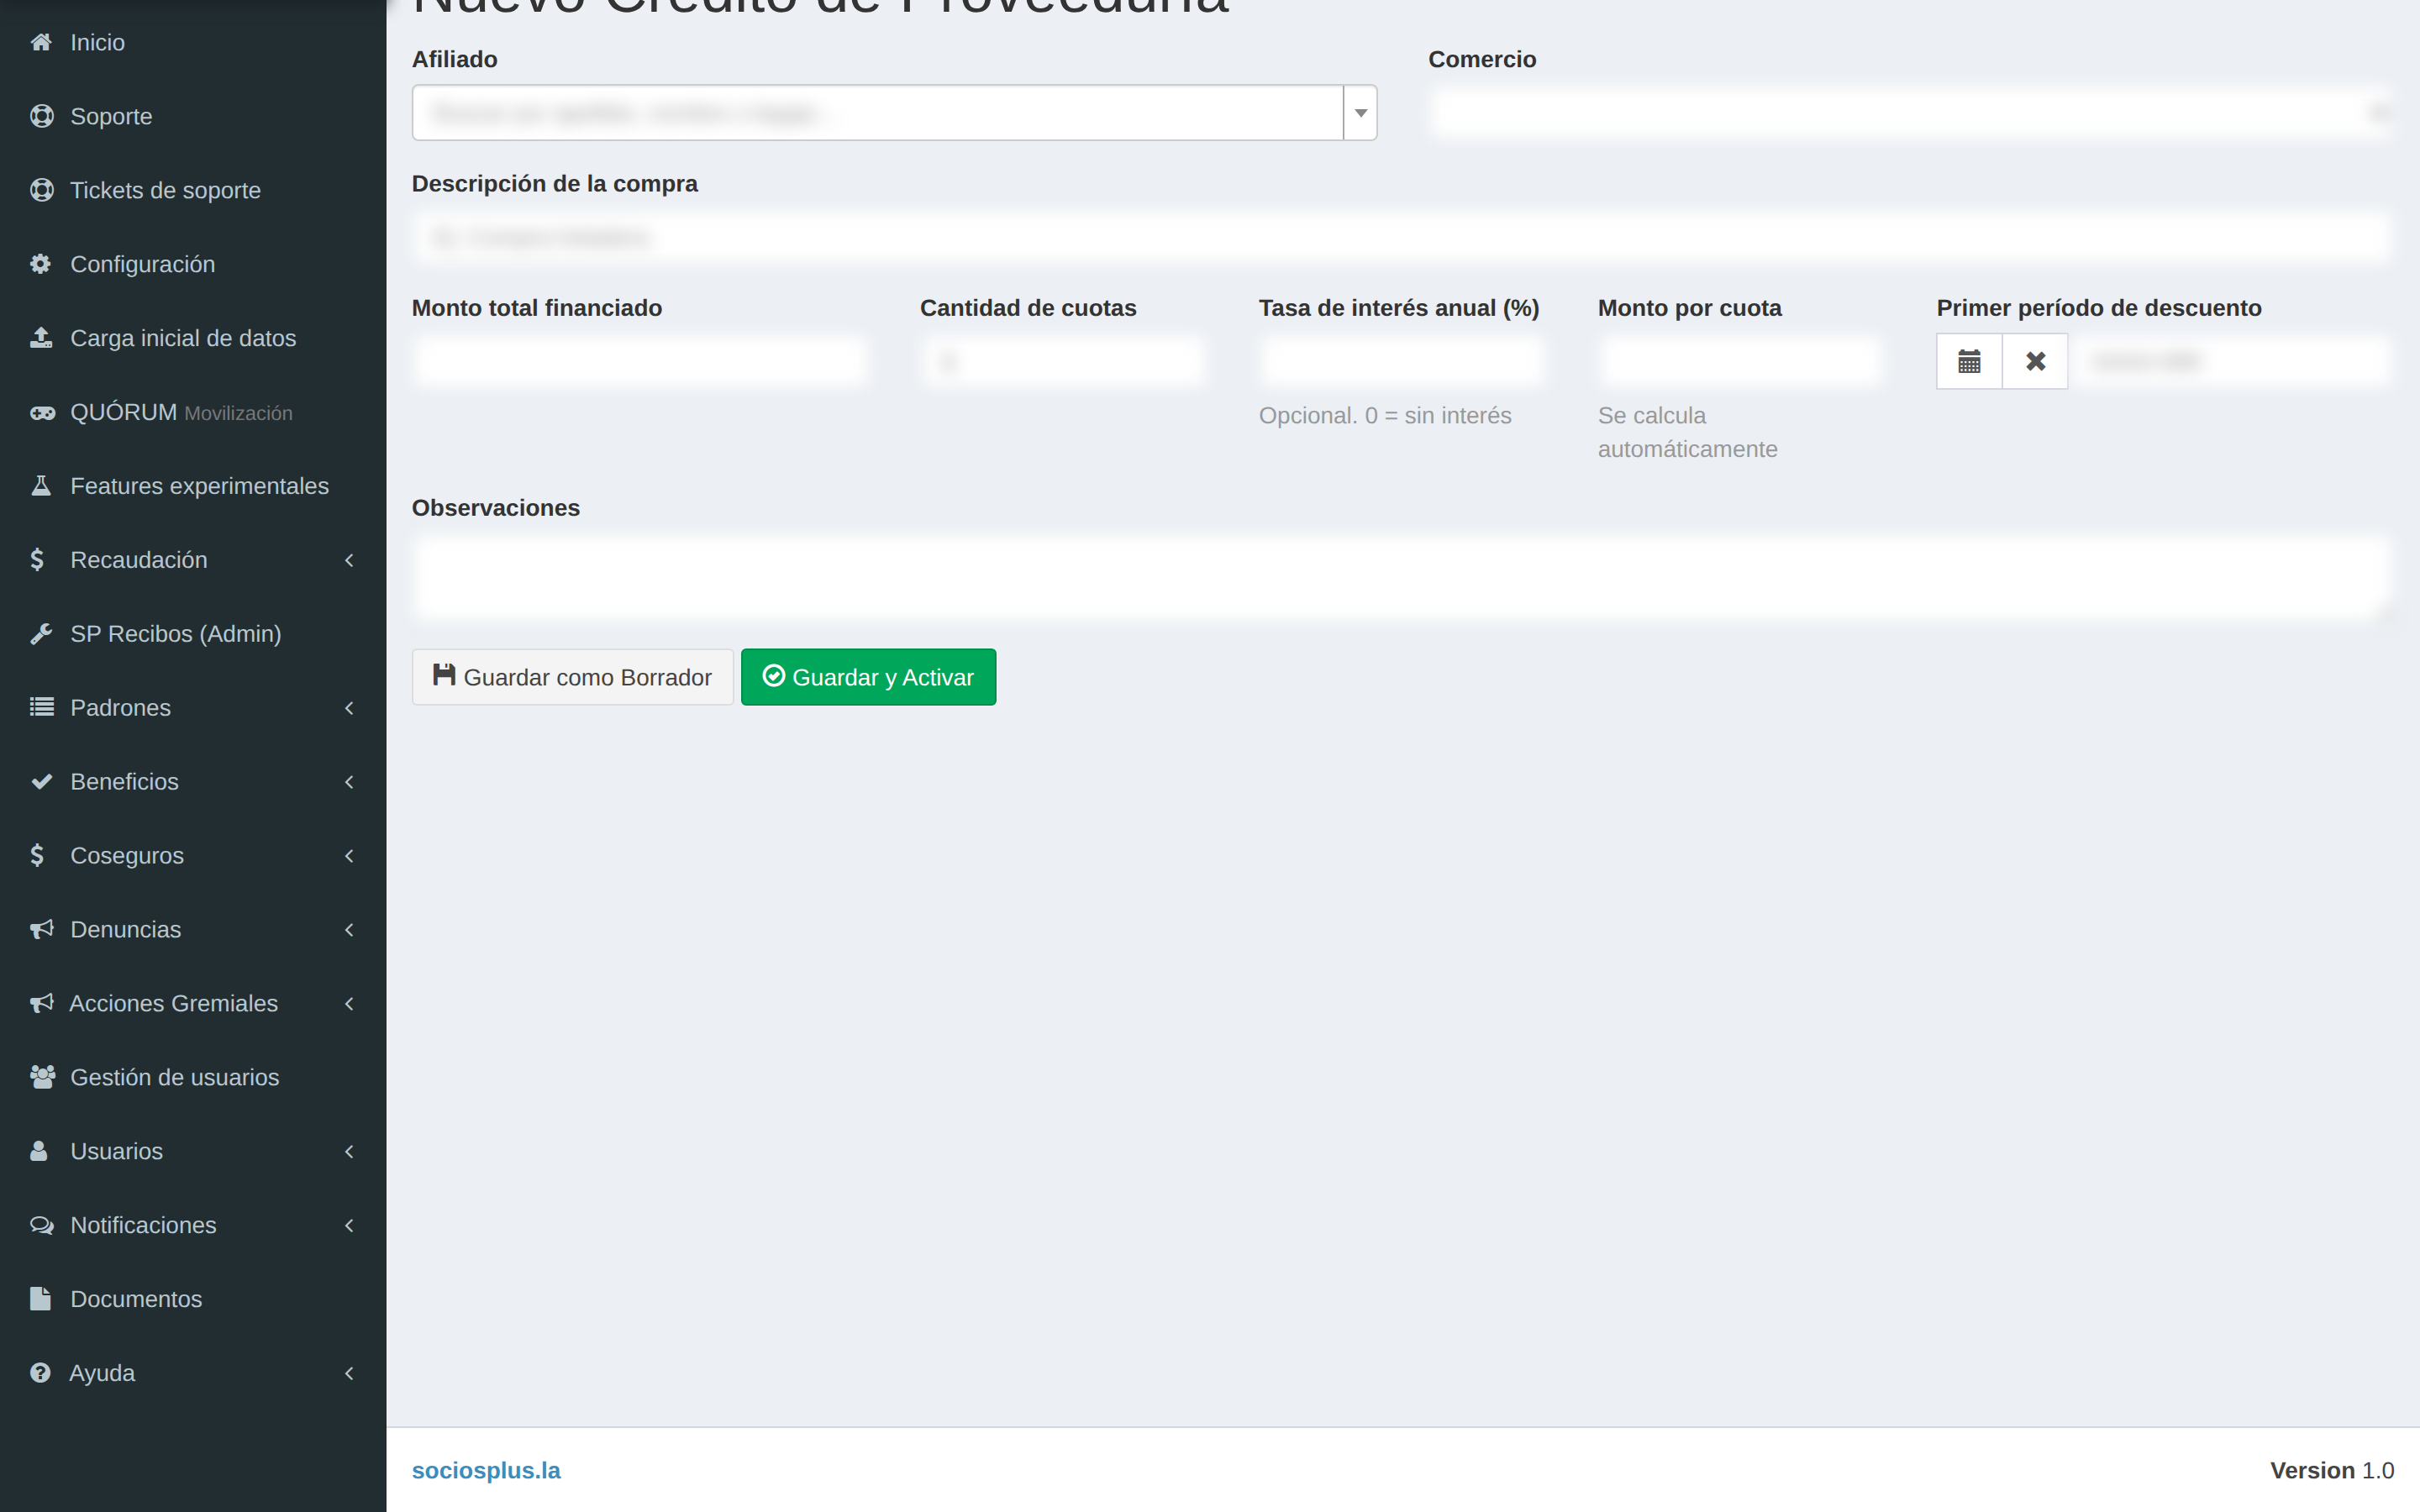Expand the Usuarios submenu chevron
The height and width of the screenshot is (1512, 2420).
tap(349, 1152)
